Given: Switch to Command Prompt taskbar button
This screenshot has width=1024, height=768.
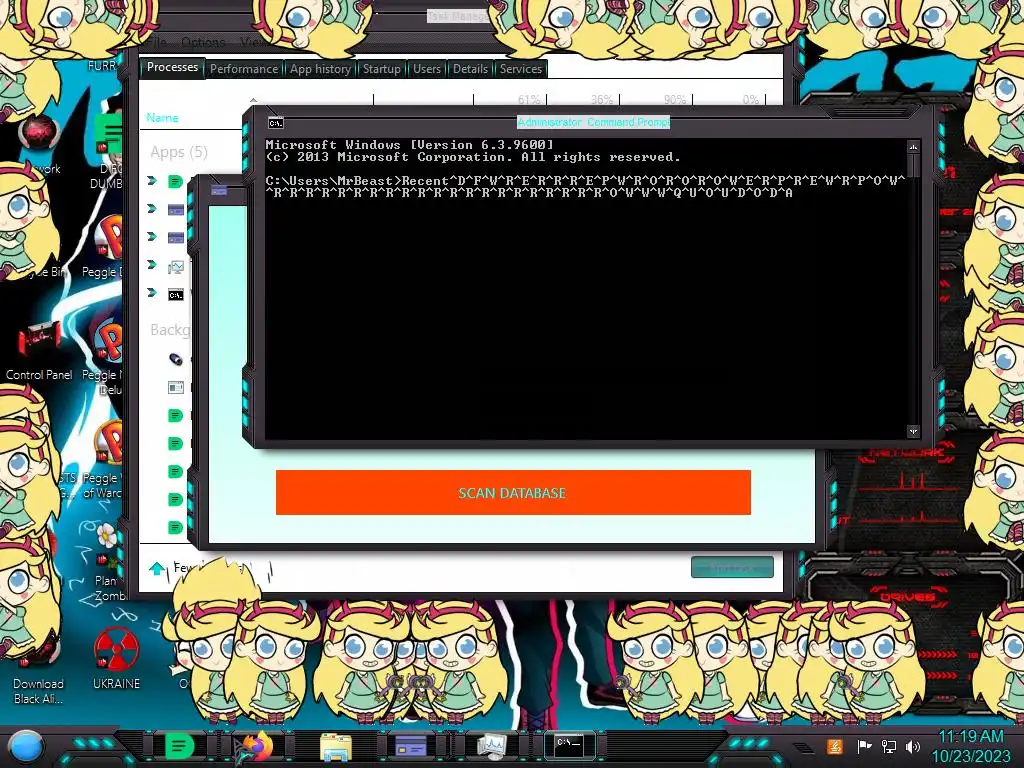Looking at the screenshot, I should [568, 745].
